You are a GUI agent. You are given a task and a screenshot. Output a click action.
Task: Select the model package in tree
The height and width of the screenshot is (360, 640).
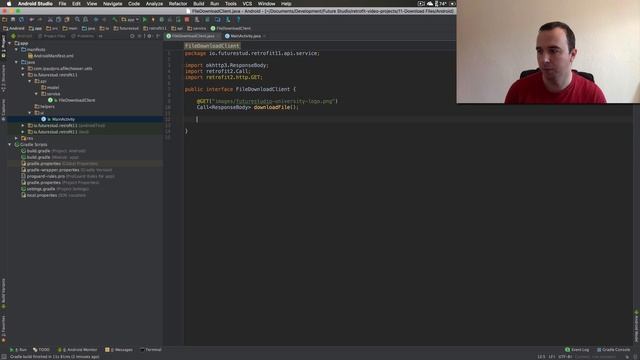tap(50, 87)
